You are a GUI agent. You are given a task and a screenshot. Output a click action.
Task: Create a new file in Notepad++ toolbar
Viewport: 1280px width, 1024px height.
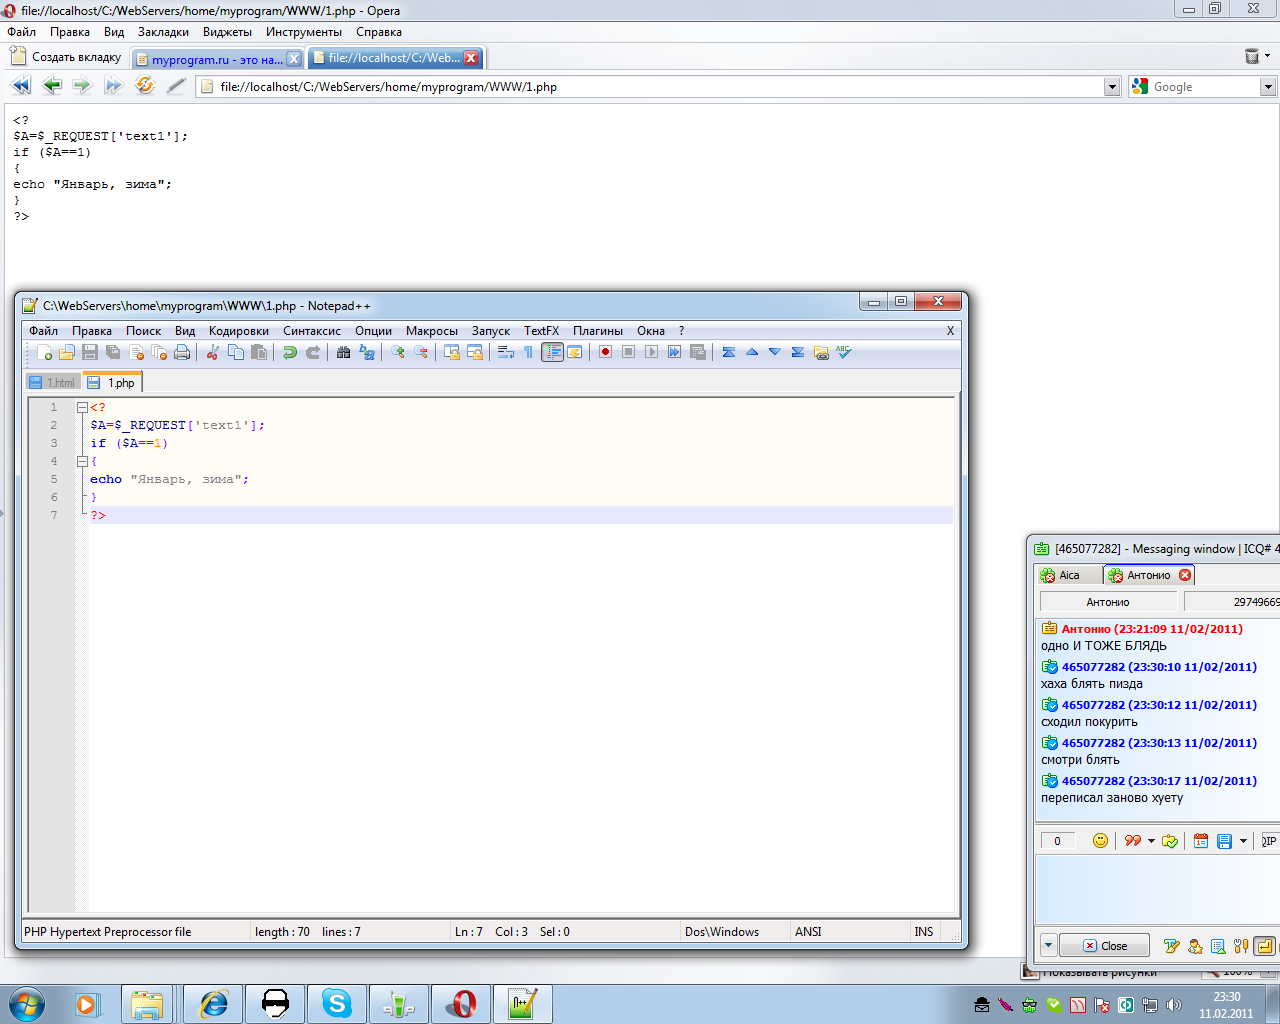44,352
